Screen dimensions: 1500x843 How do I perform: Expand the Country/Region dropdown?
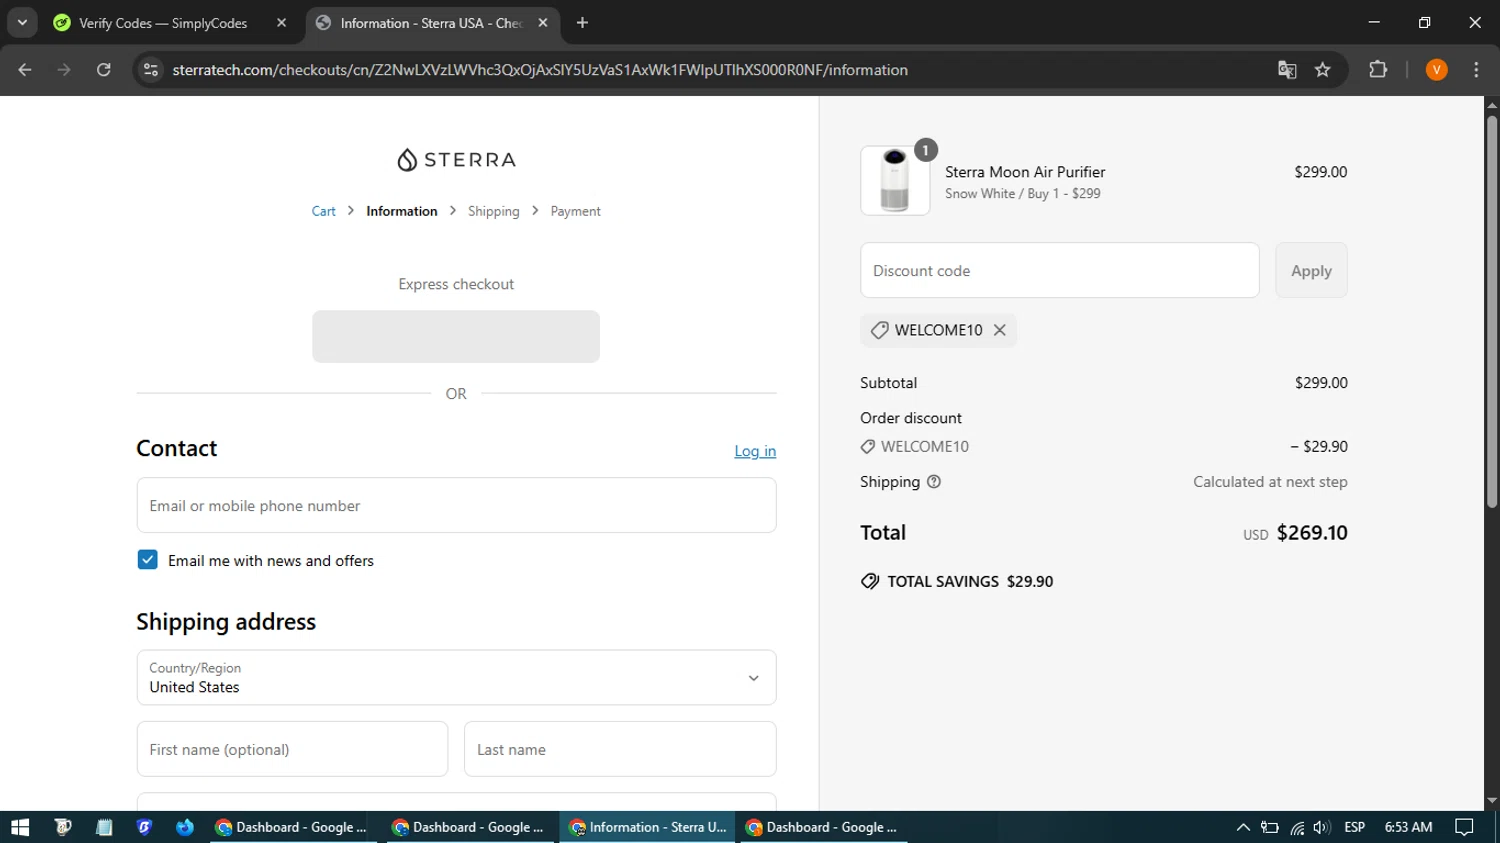tap(456, 677)
